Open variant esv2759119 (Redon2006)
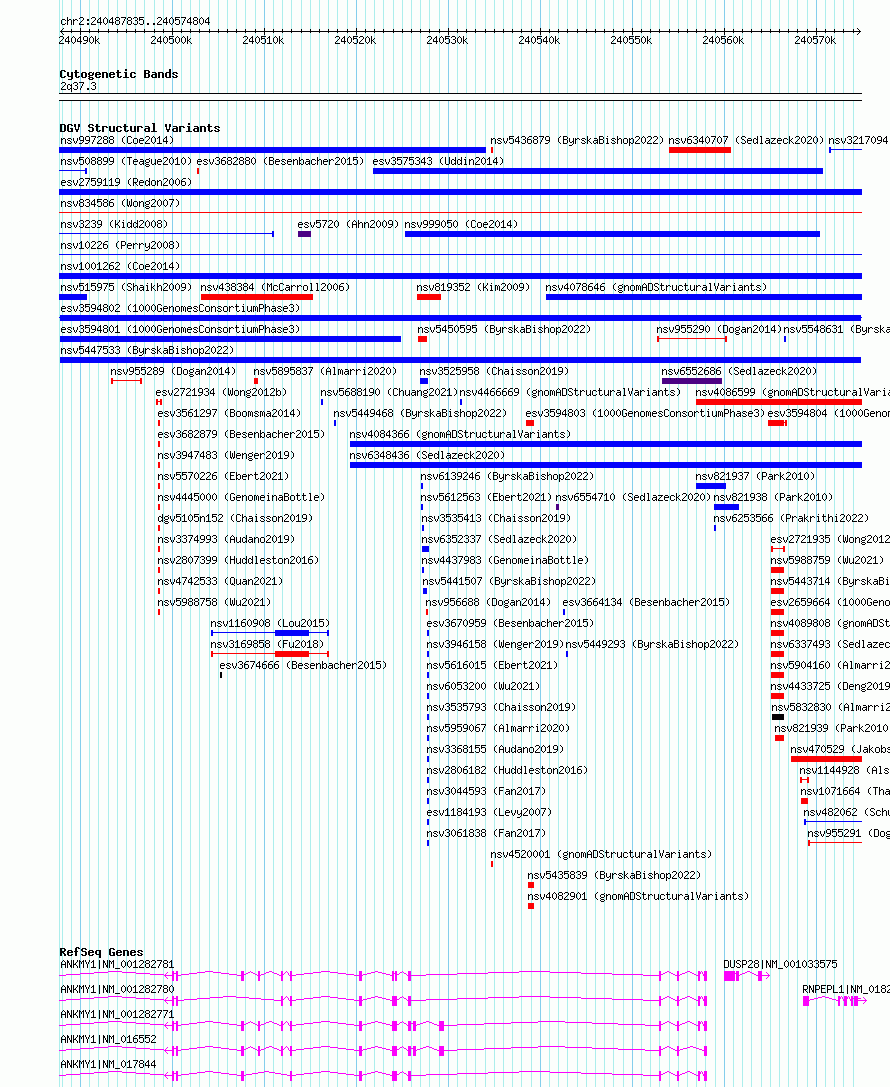This screenshot has height=1087, width=890. (x=126, y=182)
